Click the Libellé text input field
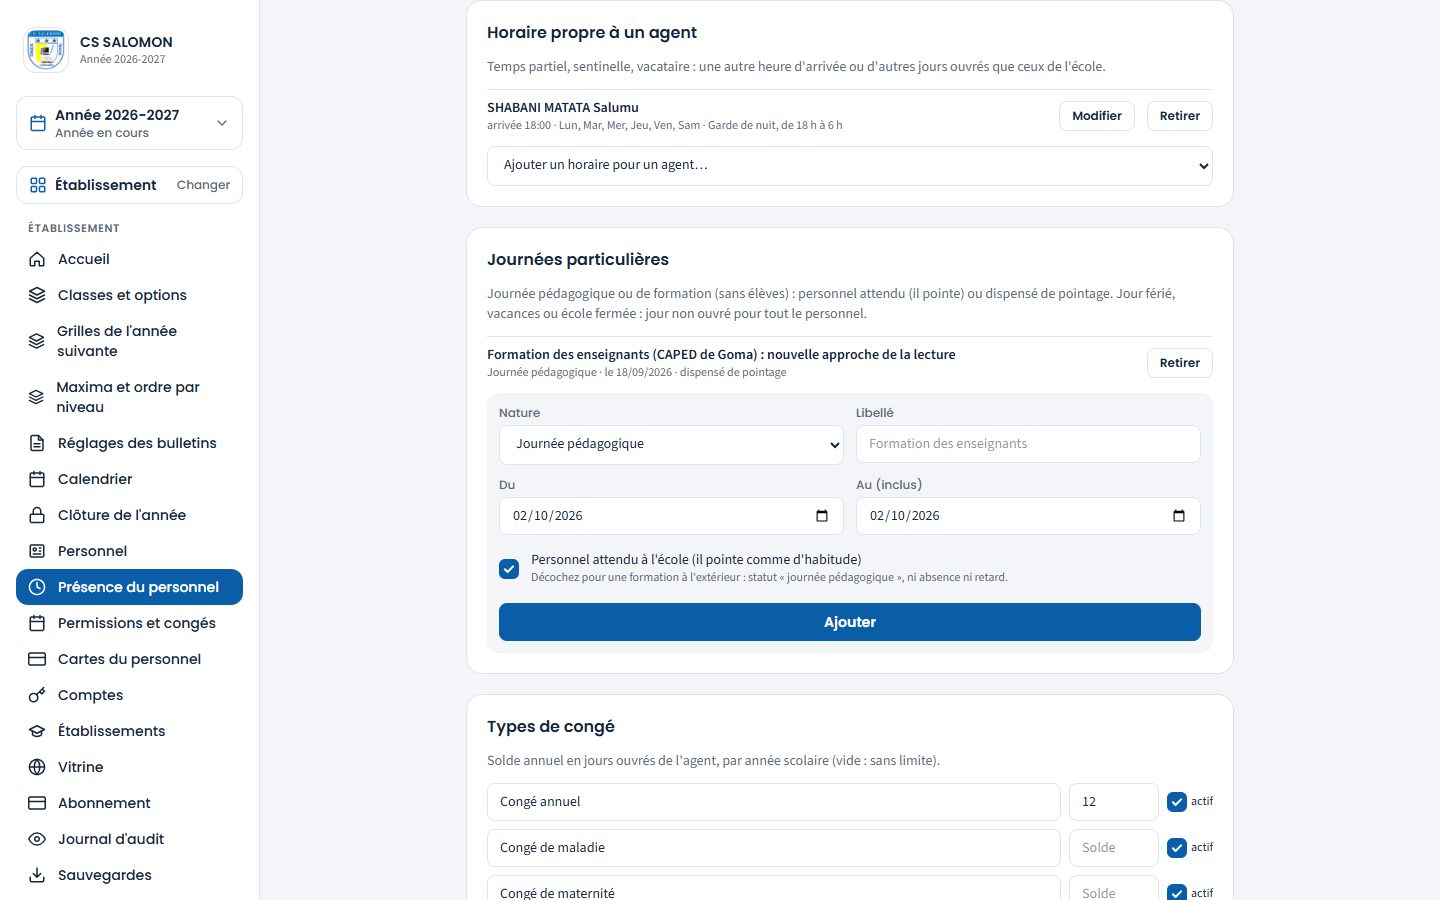This screenshot has width=1440, height=900. tap(1028, 444)
